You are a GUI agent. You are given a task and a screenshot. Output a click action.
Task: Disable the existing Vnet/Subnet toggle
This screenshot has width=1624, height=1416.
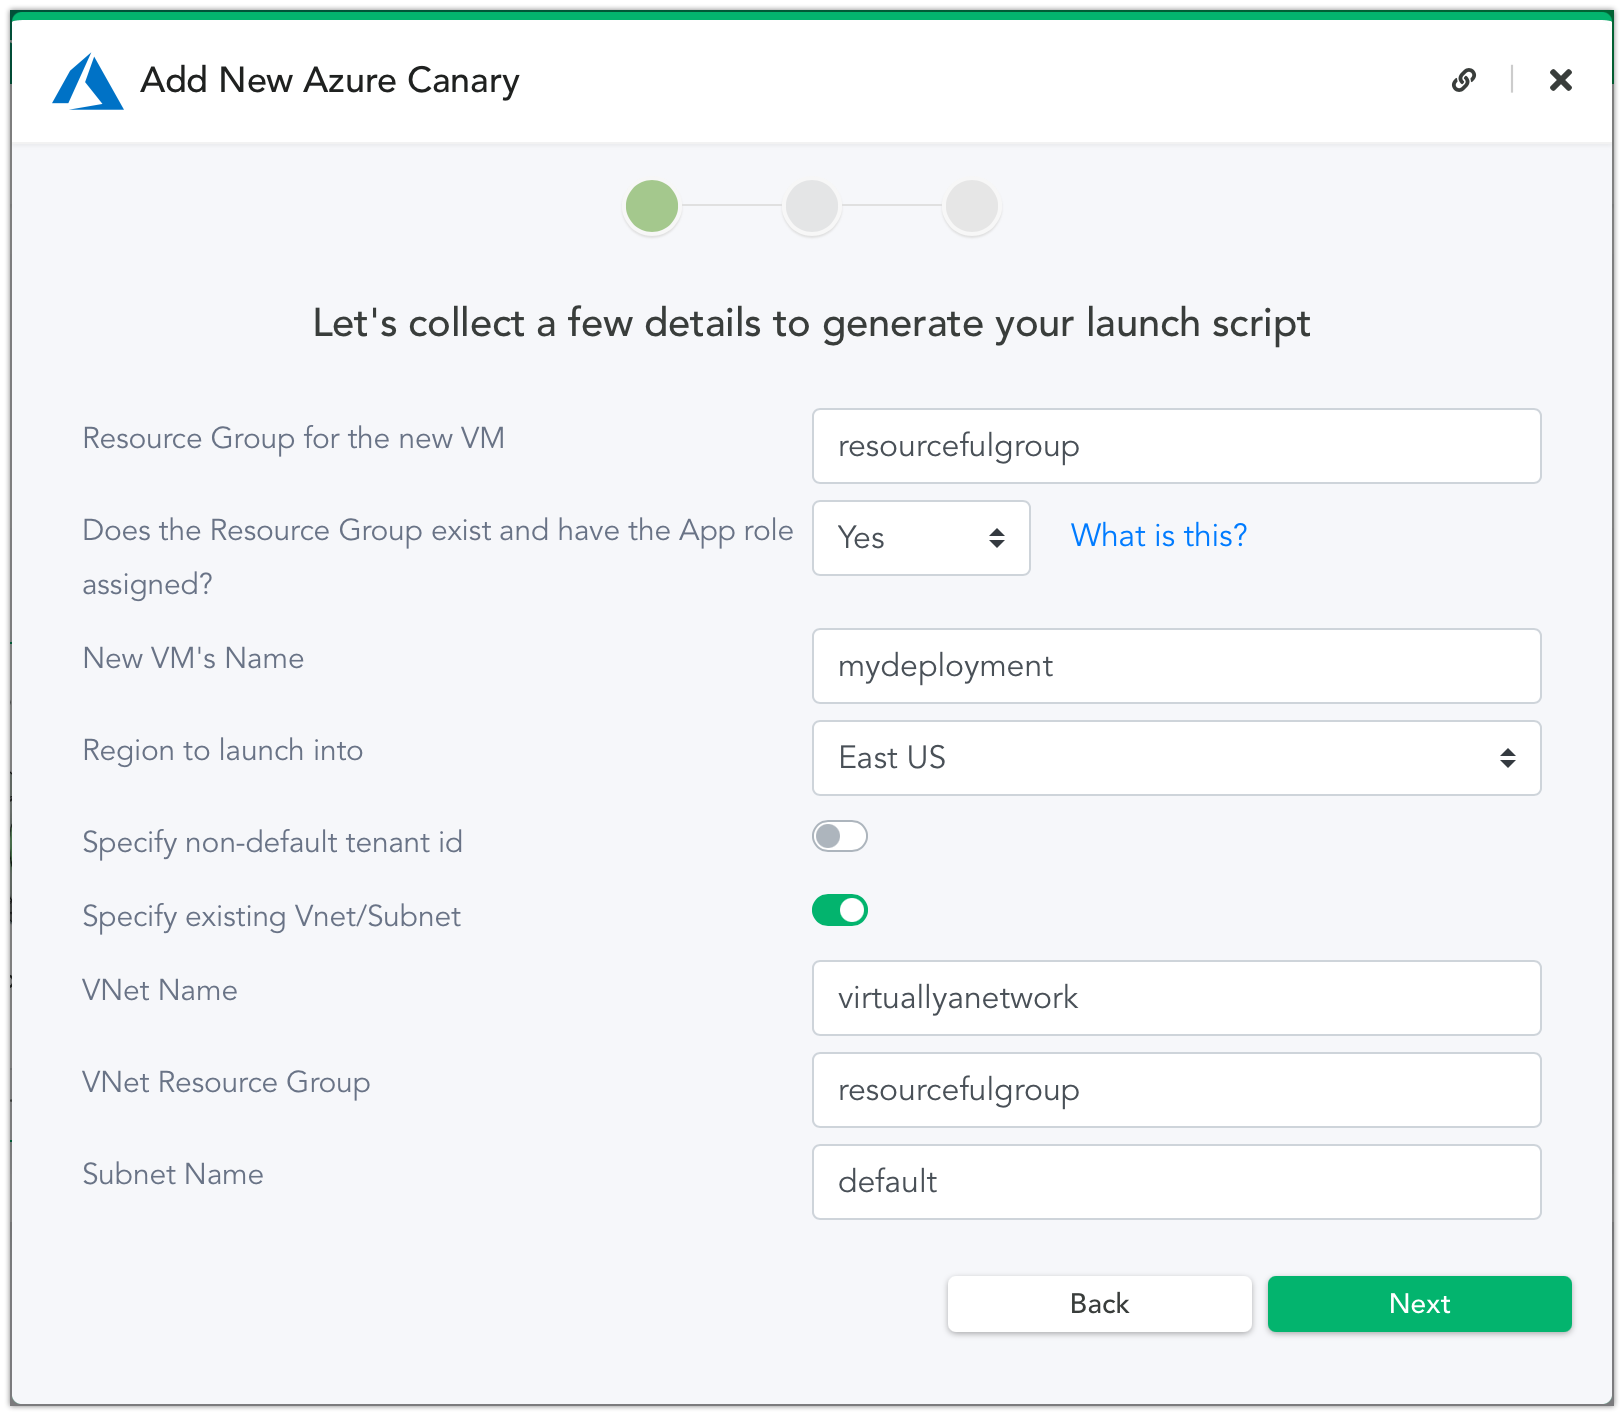click(840, 910)
